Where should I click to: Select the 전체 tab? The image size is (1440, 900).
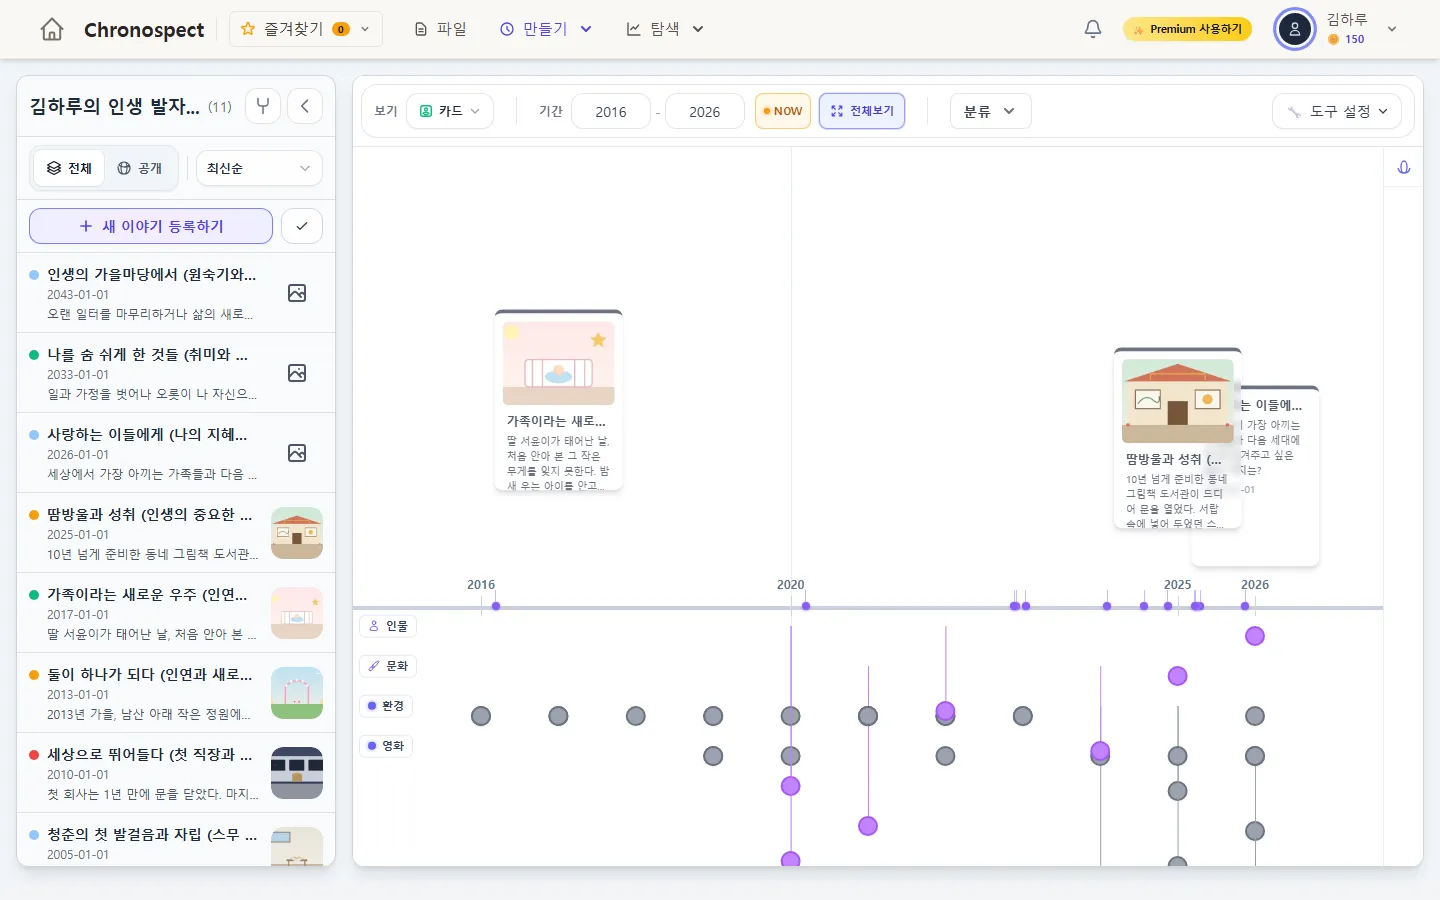click(70, 168)
